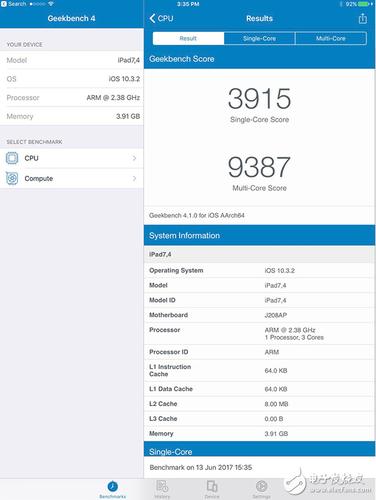Tap the 9387 multi-core score

point(259,167)
